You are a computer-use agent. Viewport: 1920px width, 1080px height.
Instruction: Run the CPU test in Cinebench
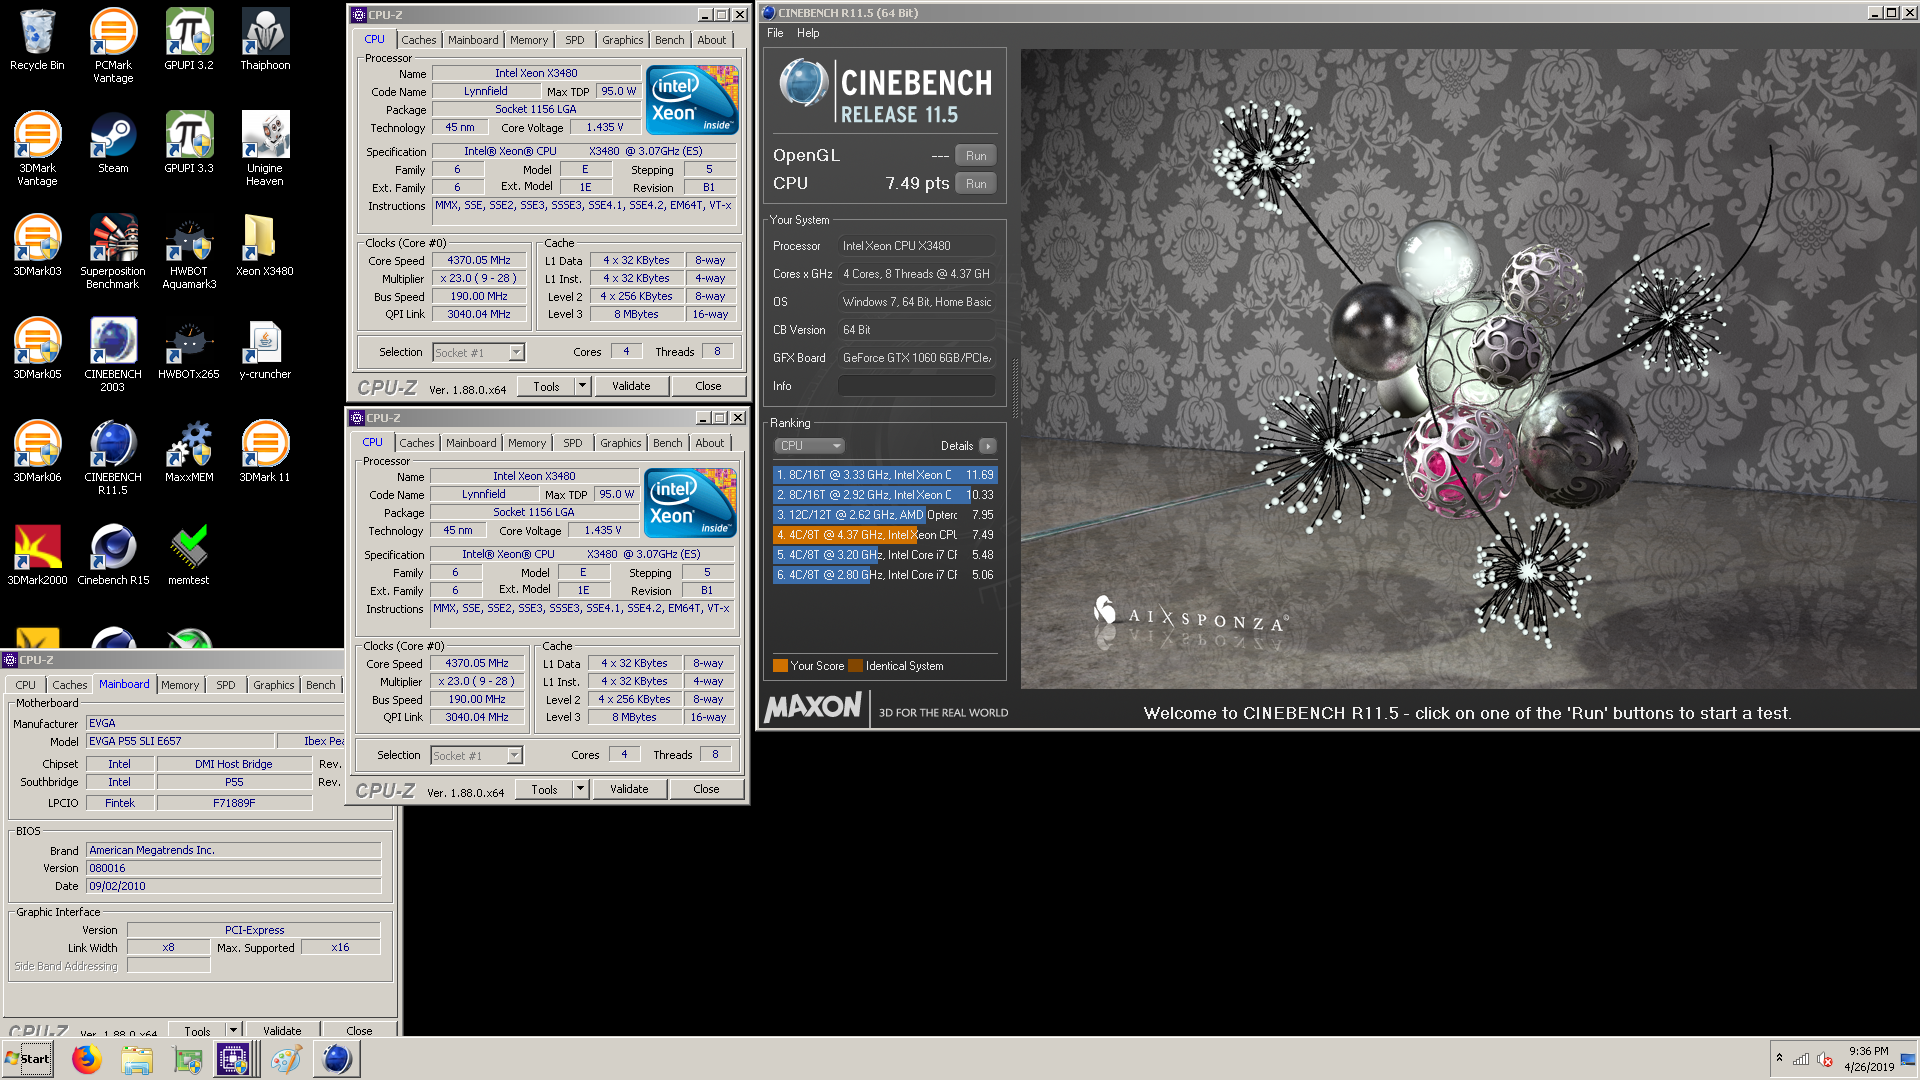976,184
